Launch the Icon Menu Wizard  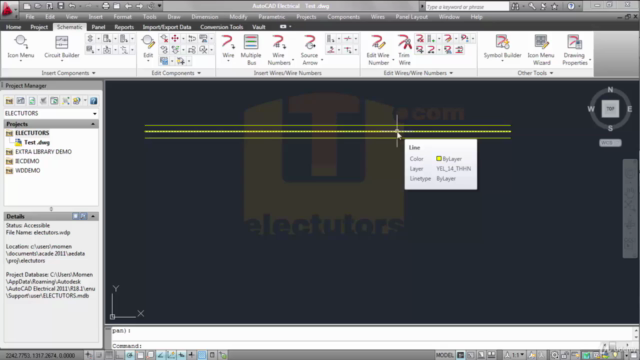[x=541, y=50]
